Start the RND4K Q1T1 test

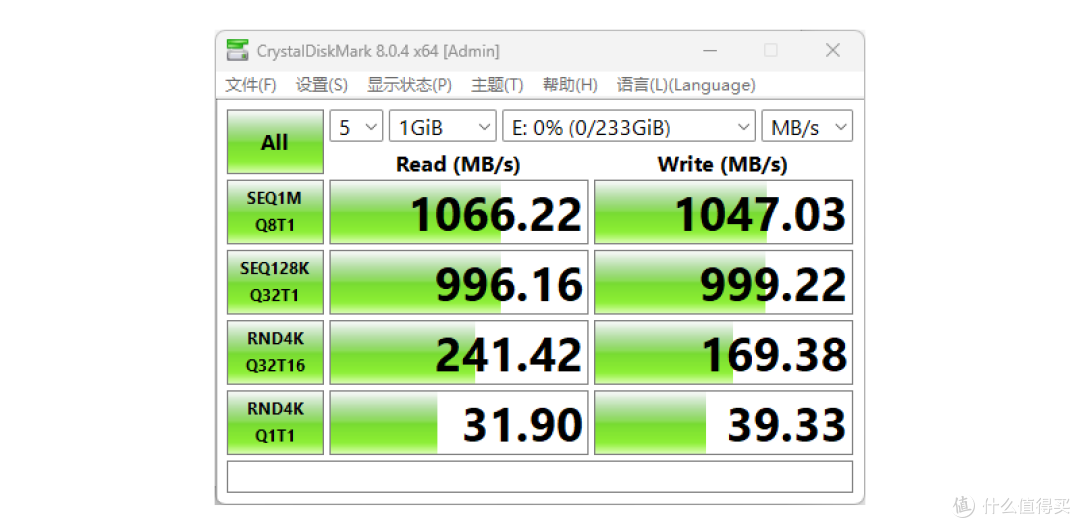point(275,423)
